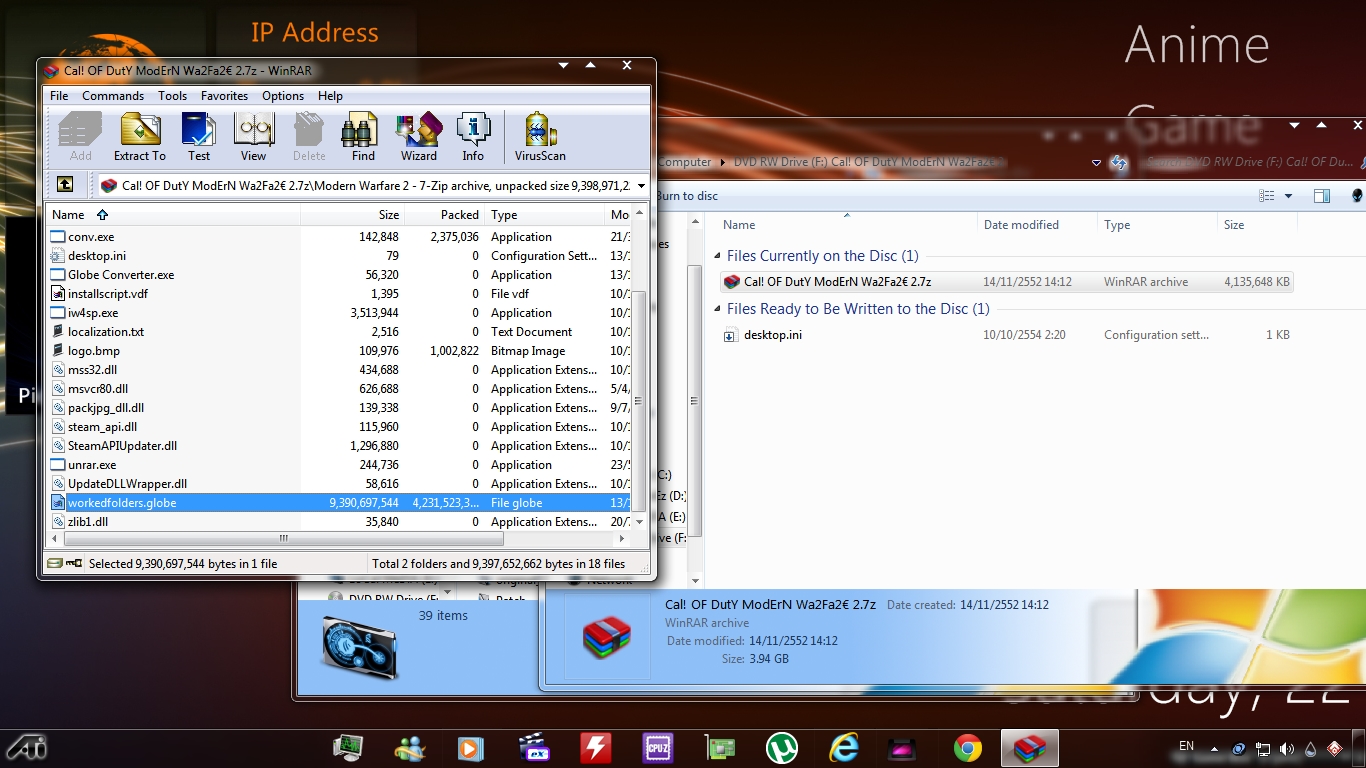Click the WinRAR taskbar button
This screenshot has height=768, width=1366.
[1030, 748]
